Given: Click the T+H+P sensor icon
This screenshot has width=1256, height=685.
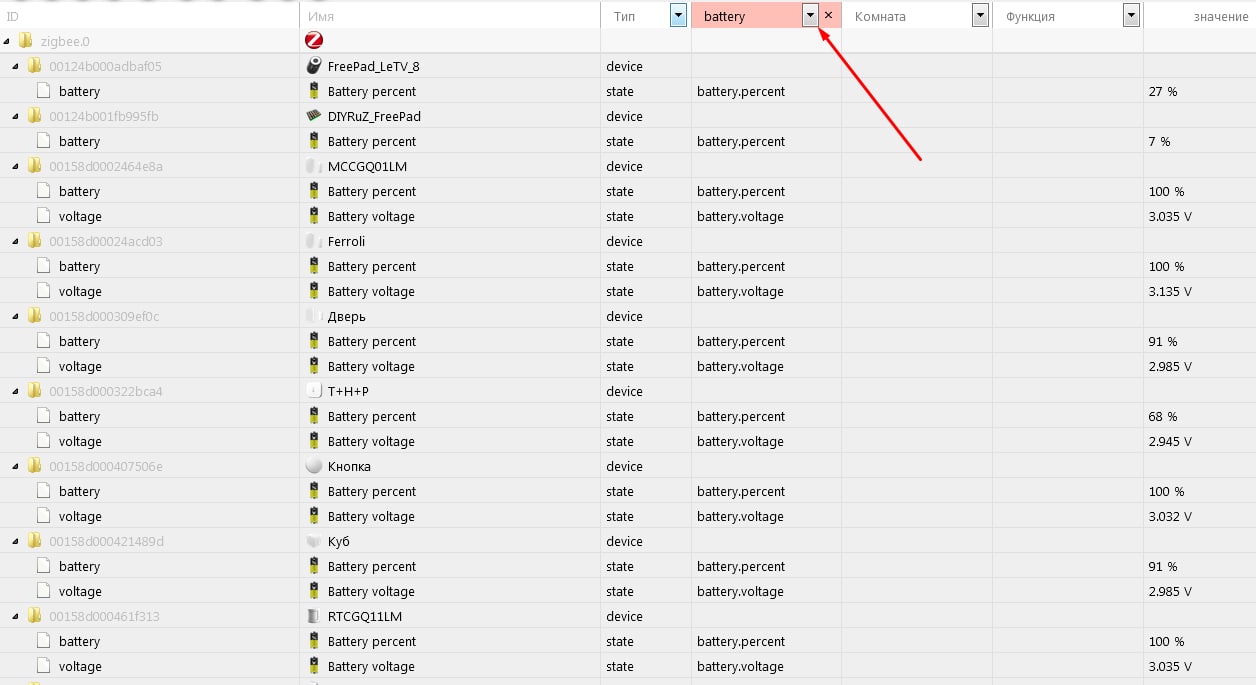Looking at the screenshot, I should 313,391.
